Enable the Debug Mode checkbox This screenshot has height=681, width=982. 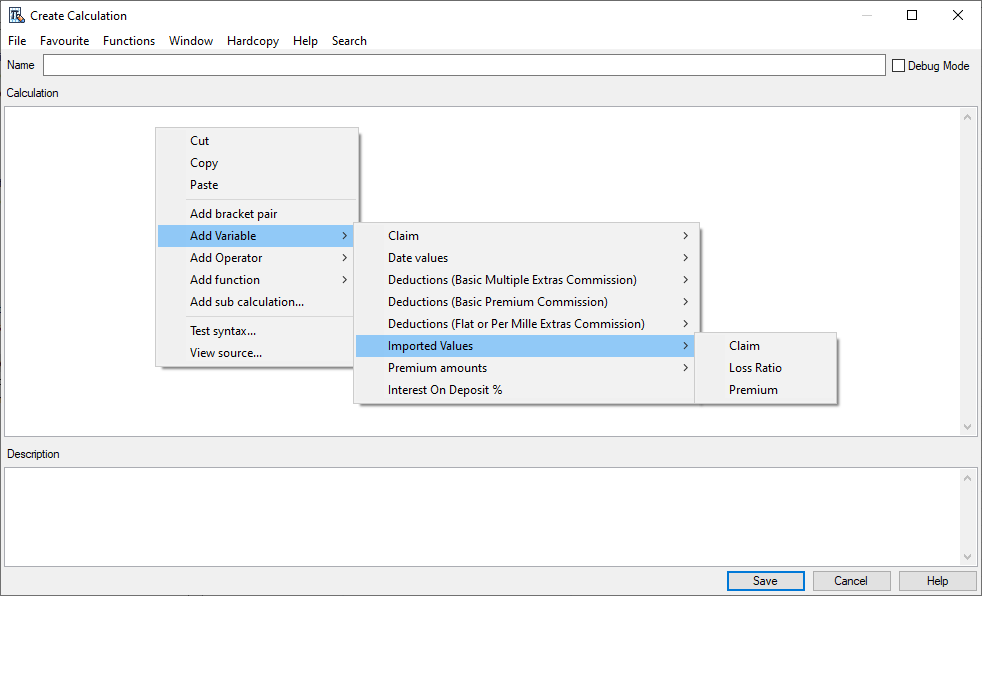coord(898,66)
